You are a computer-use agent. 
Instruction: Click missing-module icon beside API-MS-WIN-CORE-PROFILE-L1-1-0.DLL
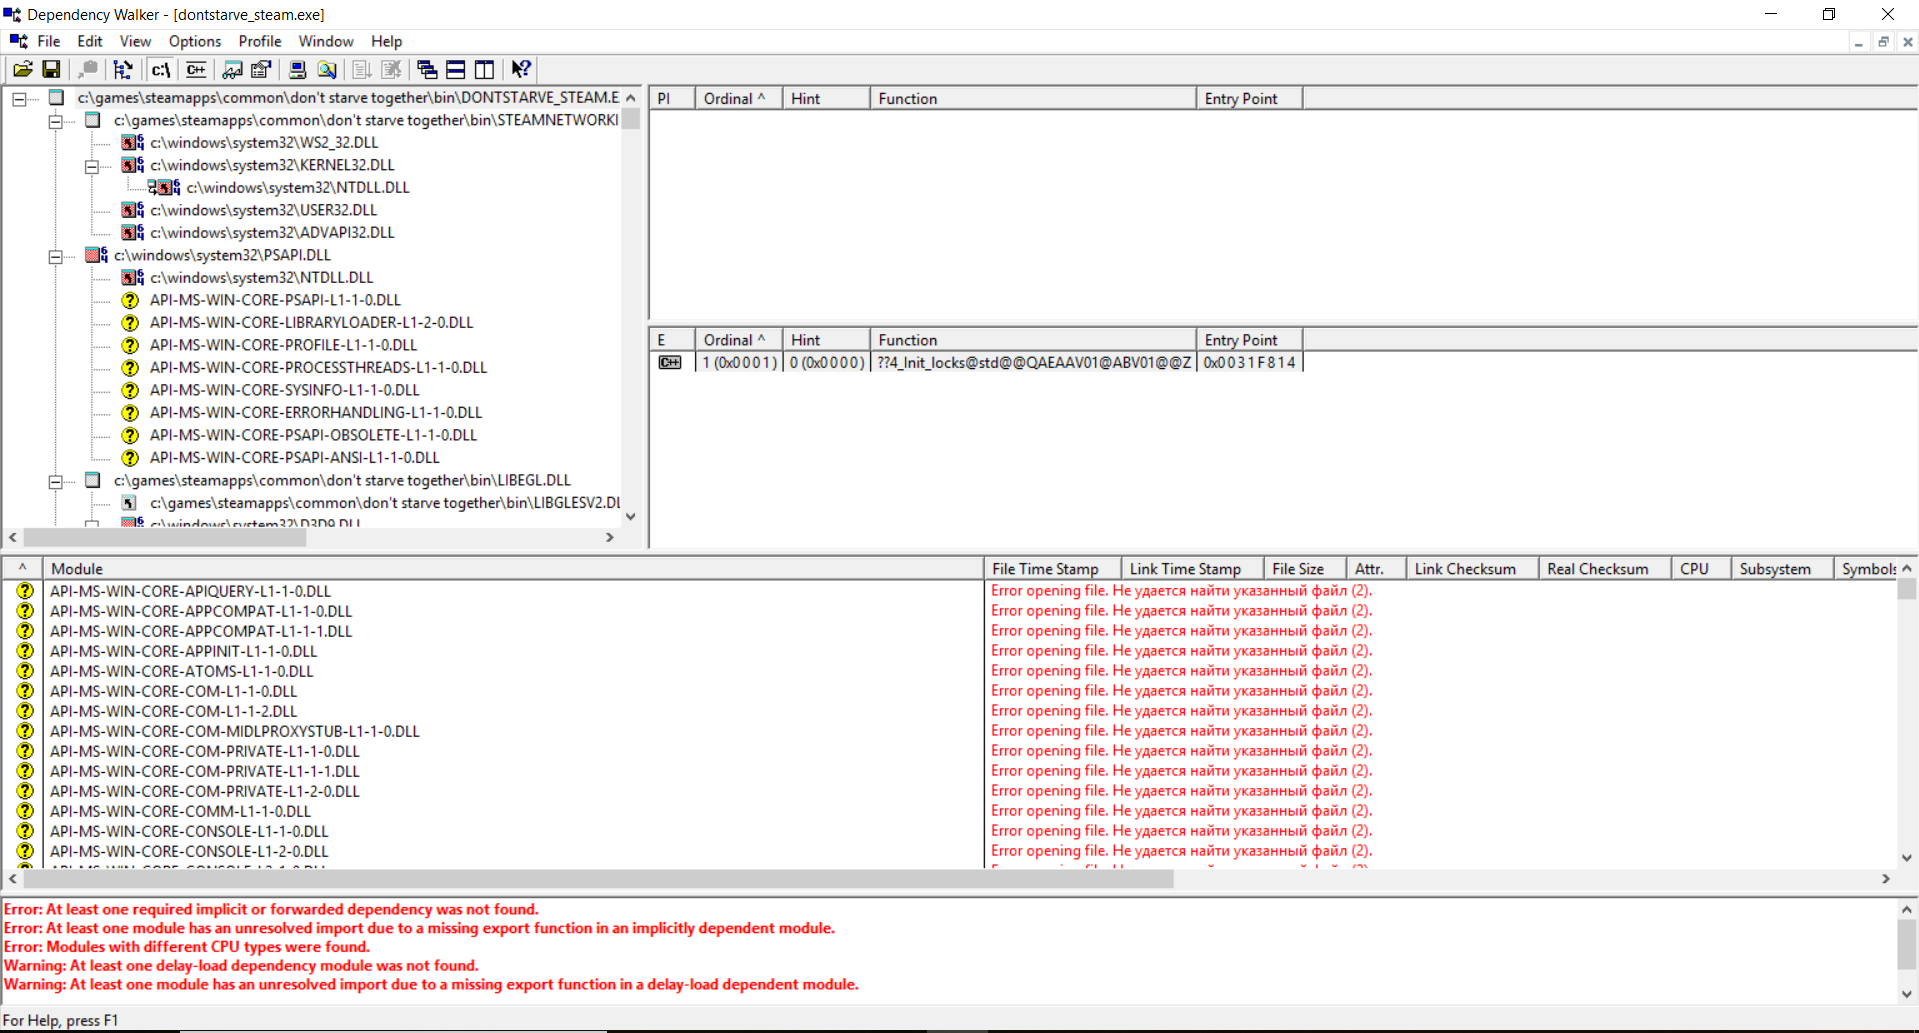tap(130, 345)
